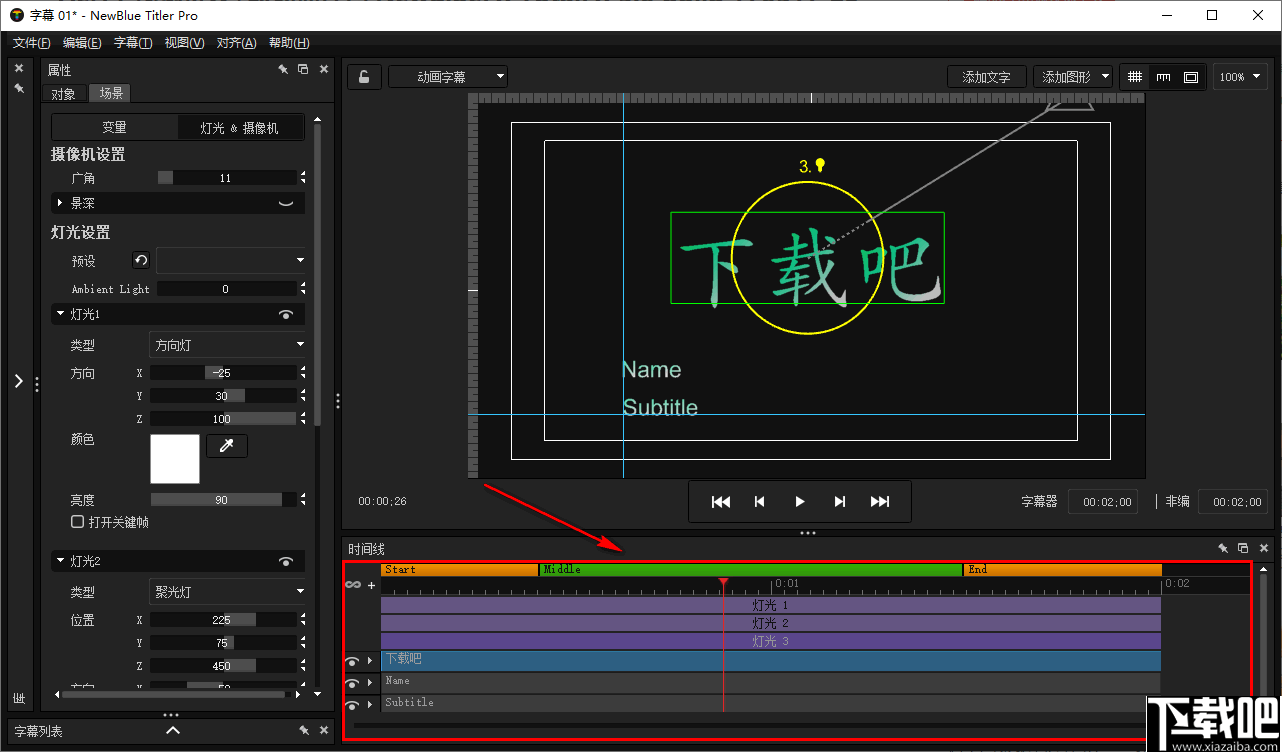Toggle the grid display icon in top toolbar

[x=1135, y=76]
